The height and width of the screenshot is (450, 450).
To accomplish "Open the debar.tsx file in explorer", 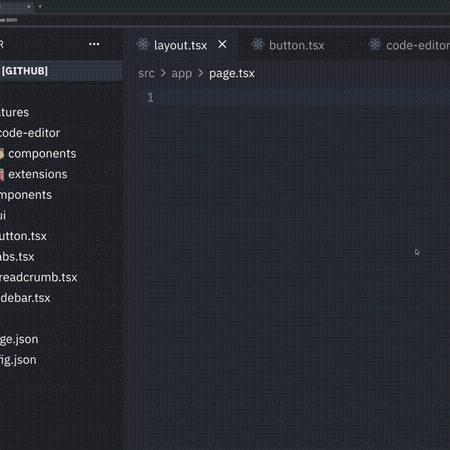I will (x=25, y=298).
